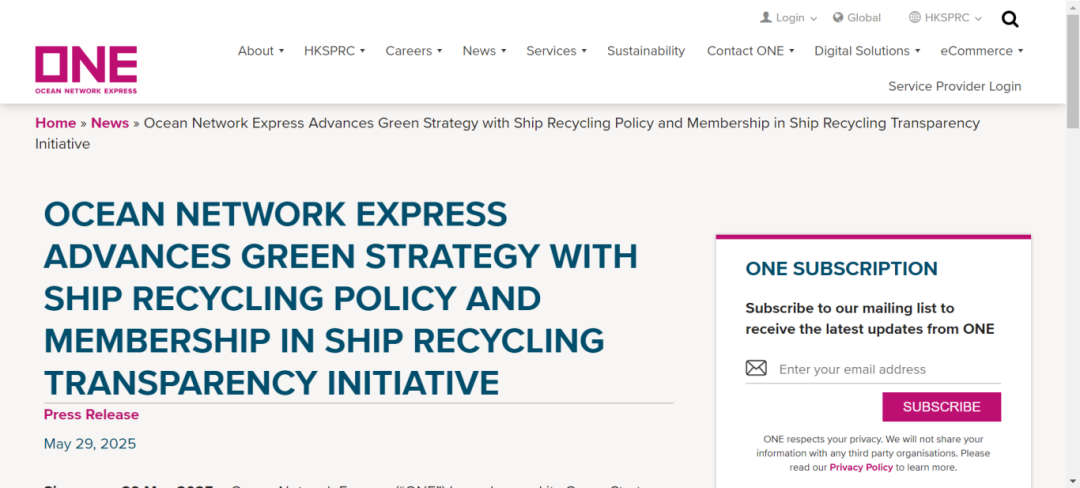Open the Careers navigation menu
The width and height of the screenshot is (1080, 488).
pos(413,51)
